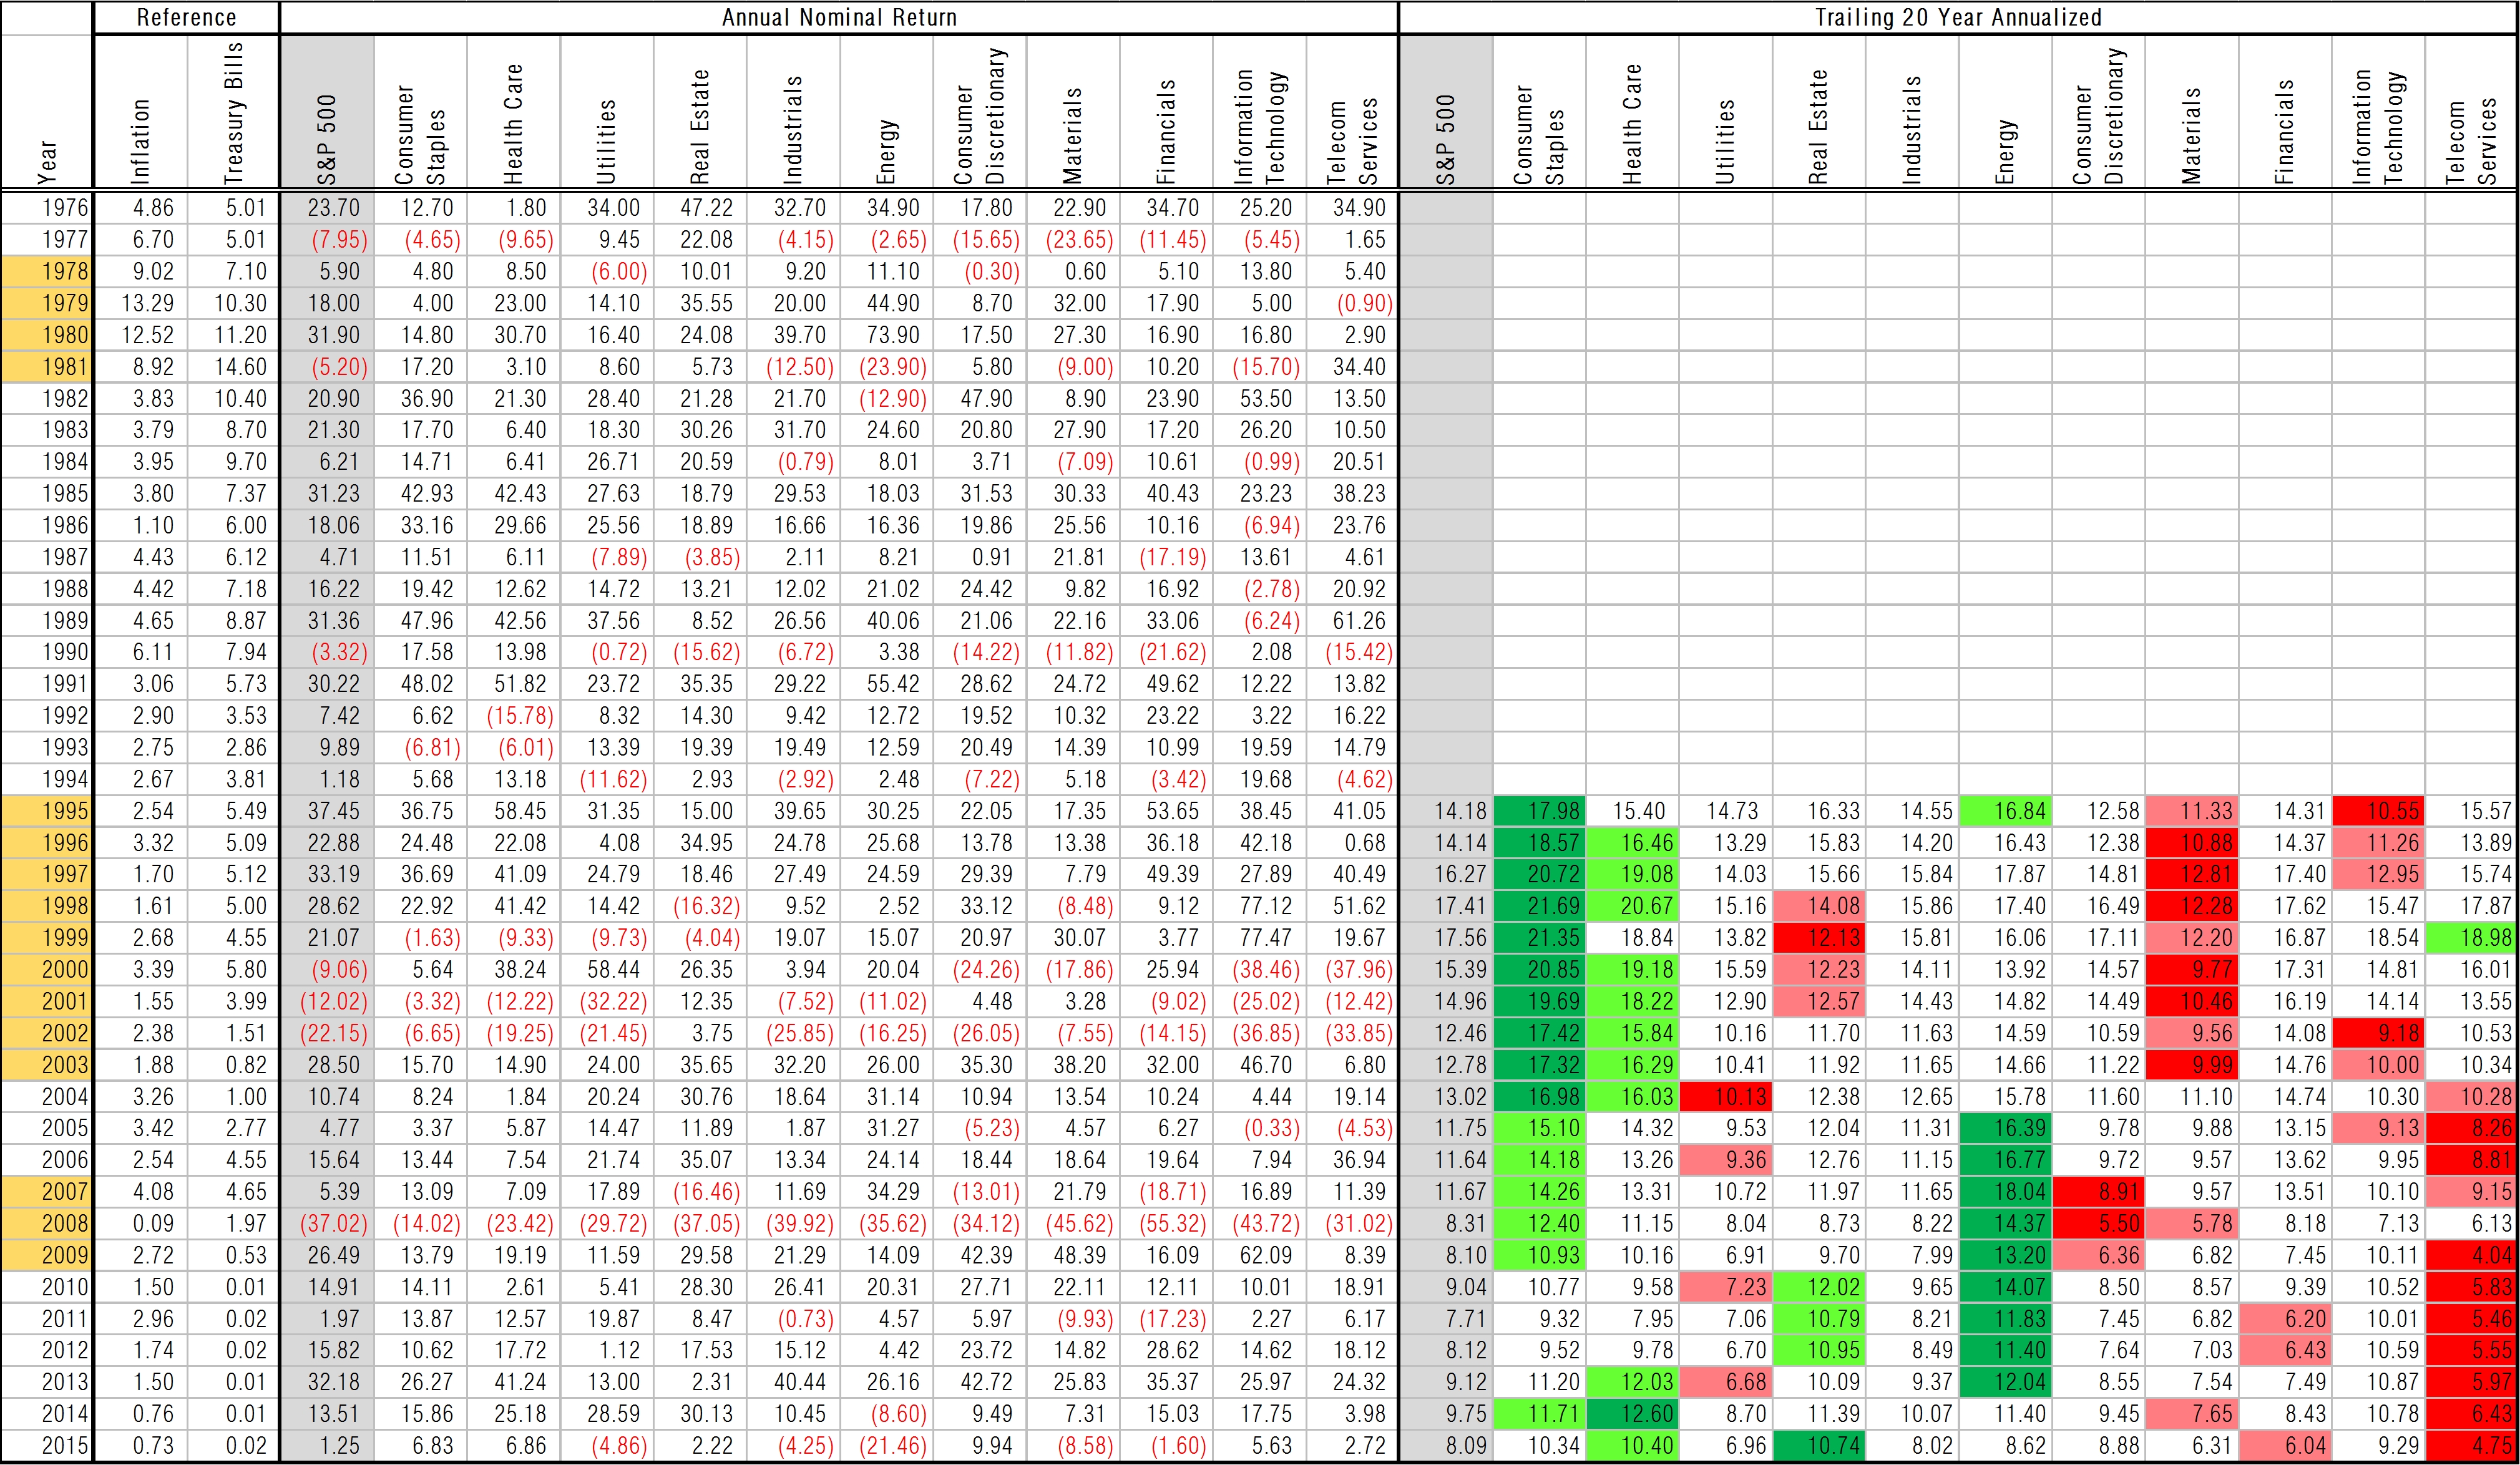Screen dimensions: 2520x1465
Task: Click the yellow 2008 year cell
Action: click(x=48, y=1223)
